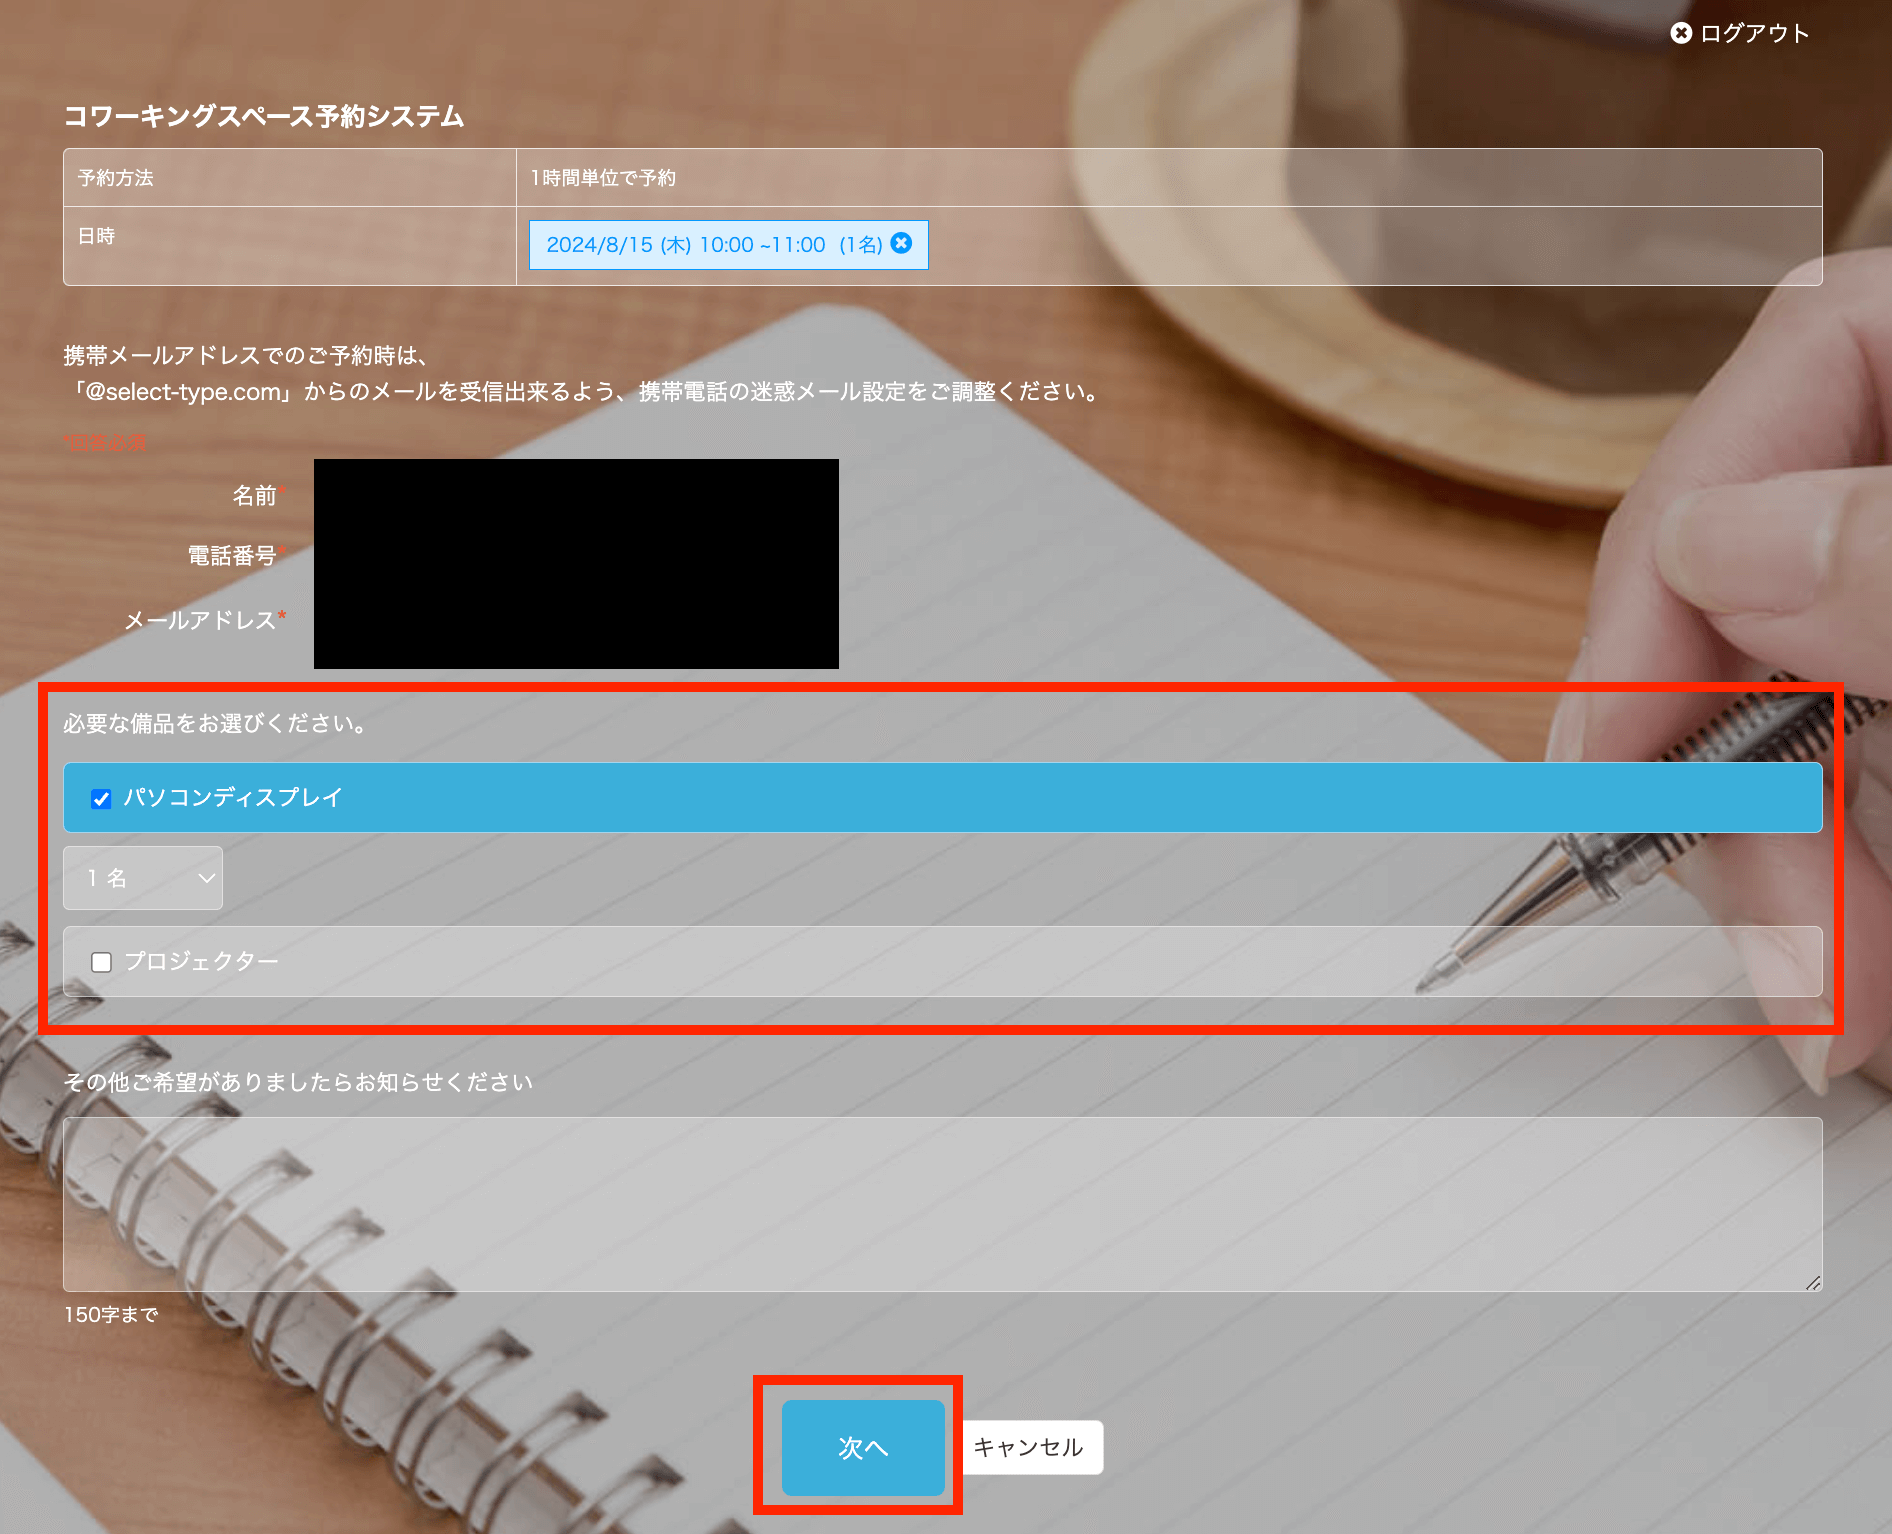Click the logout X circle icon
The width and height of the screenshot is (1892, 1534).
[1681, 33]
